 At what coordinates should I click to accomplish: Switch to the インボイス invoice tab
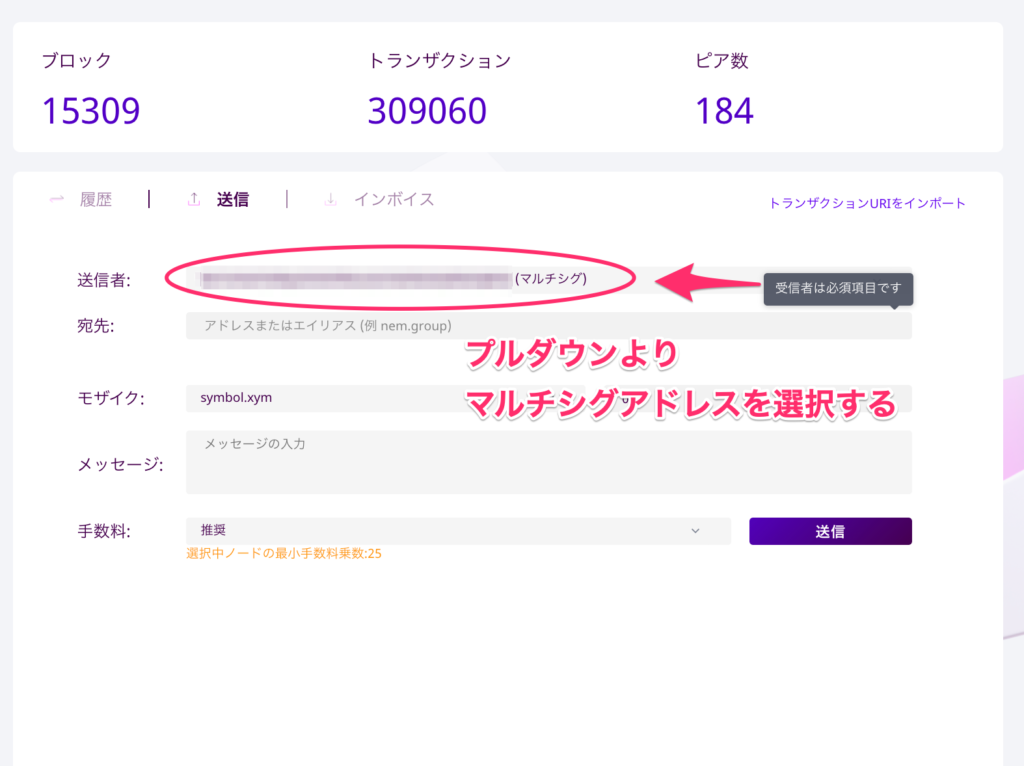click(x=394, y=199)
